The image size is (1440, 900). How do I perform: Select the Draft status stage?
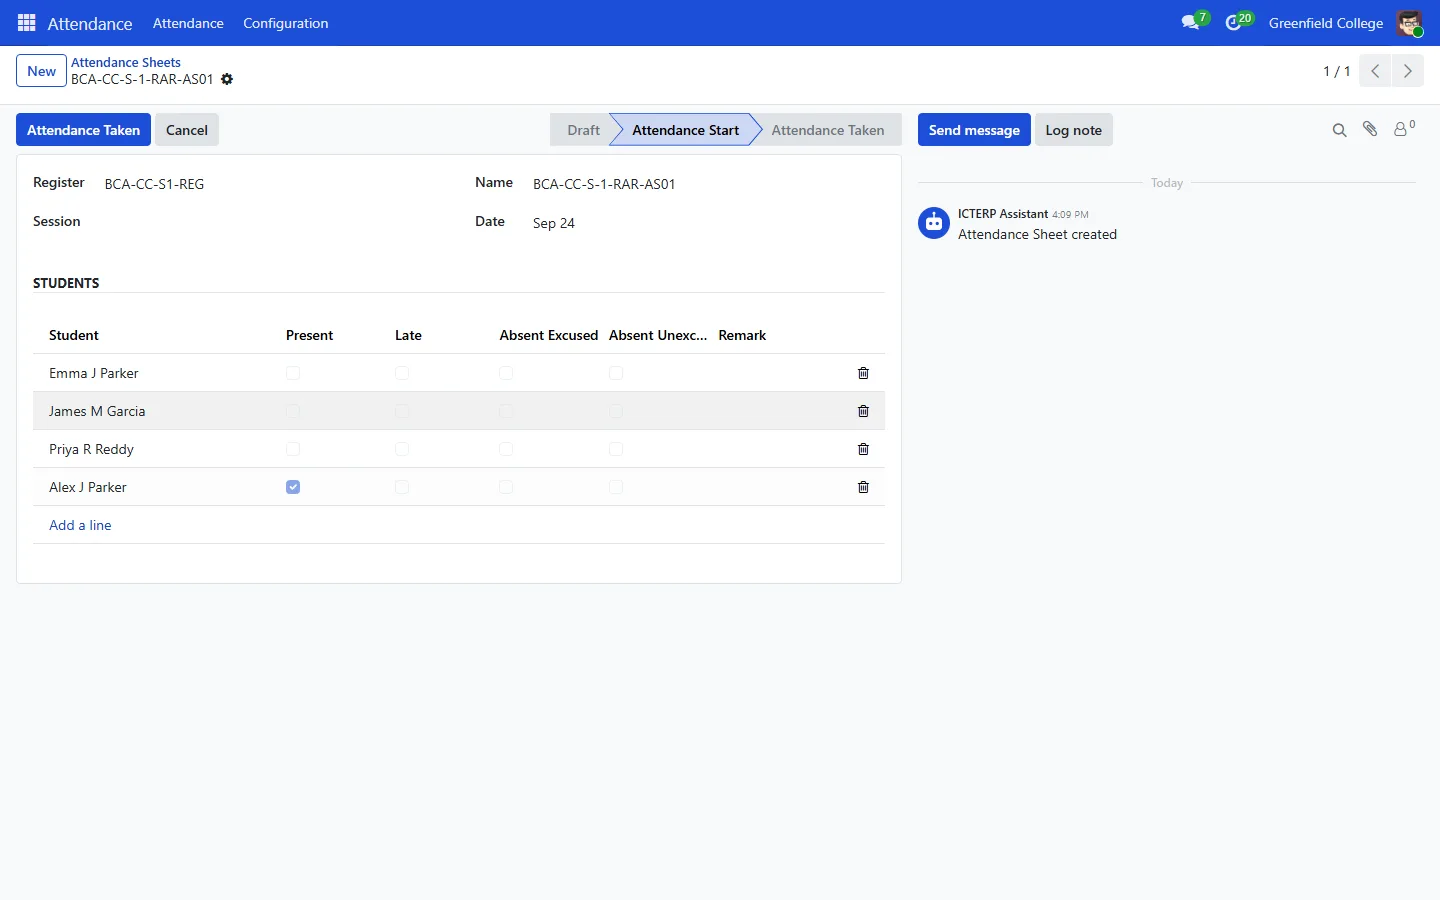pos(583,130)
